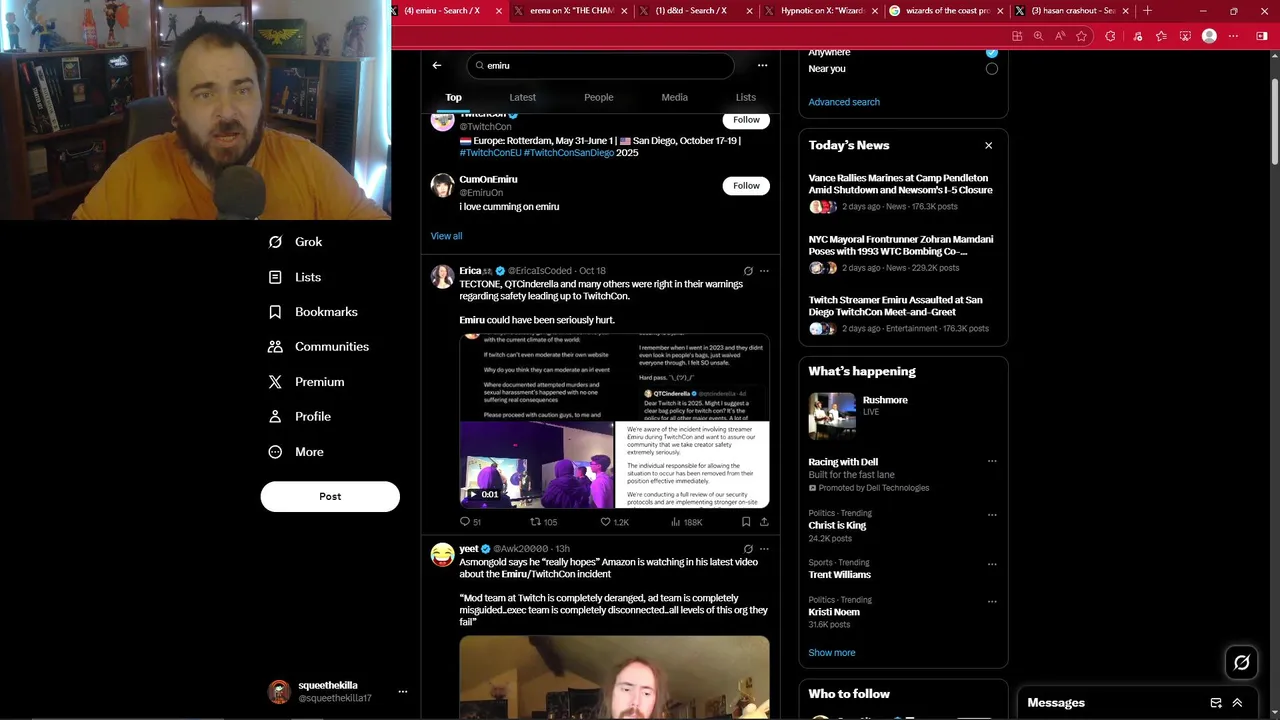Expand the Messages drawer with the double chevron
This screenshot has height=720, width=1280.
pos(1237,703)
